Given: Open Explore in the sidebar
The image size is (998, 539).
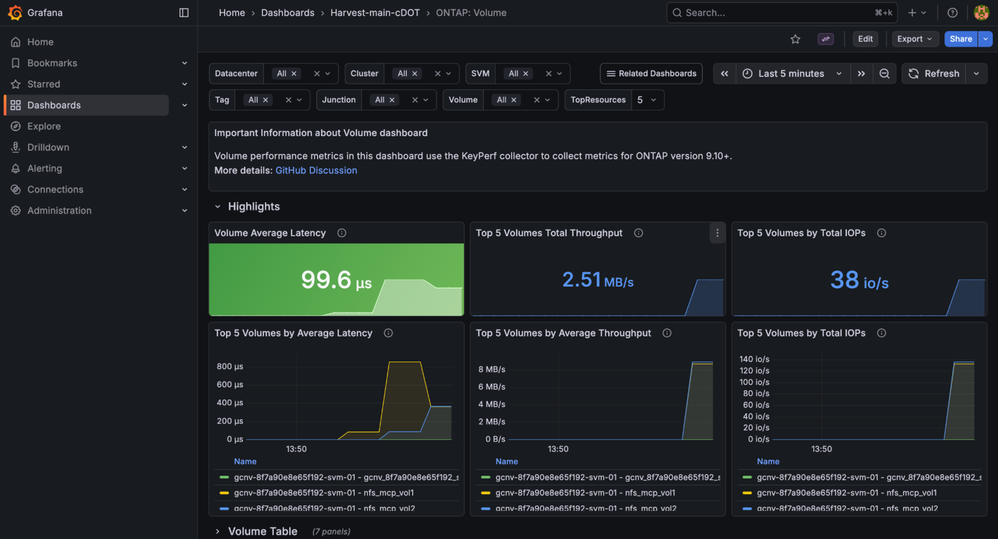Looking at the screenshot, I should click(x=44, y=126).
